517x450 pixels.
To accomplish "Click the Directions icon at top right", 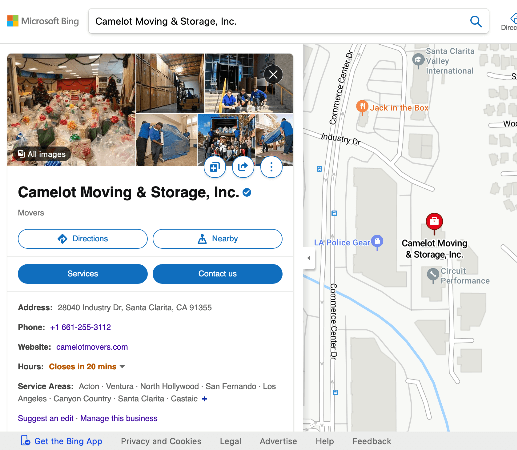I will click(x=513, y=19).
